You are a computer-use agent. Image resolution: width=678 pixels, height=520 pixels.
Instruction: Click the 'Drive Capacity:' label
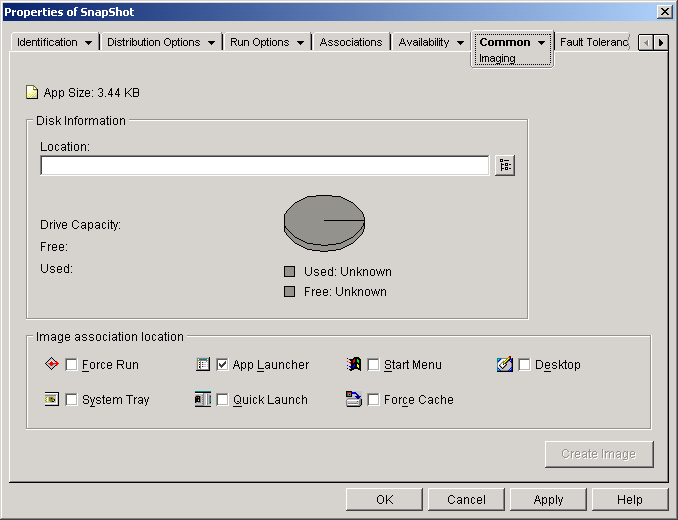click(80, 225)
